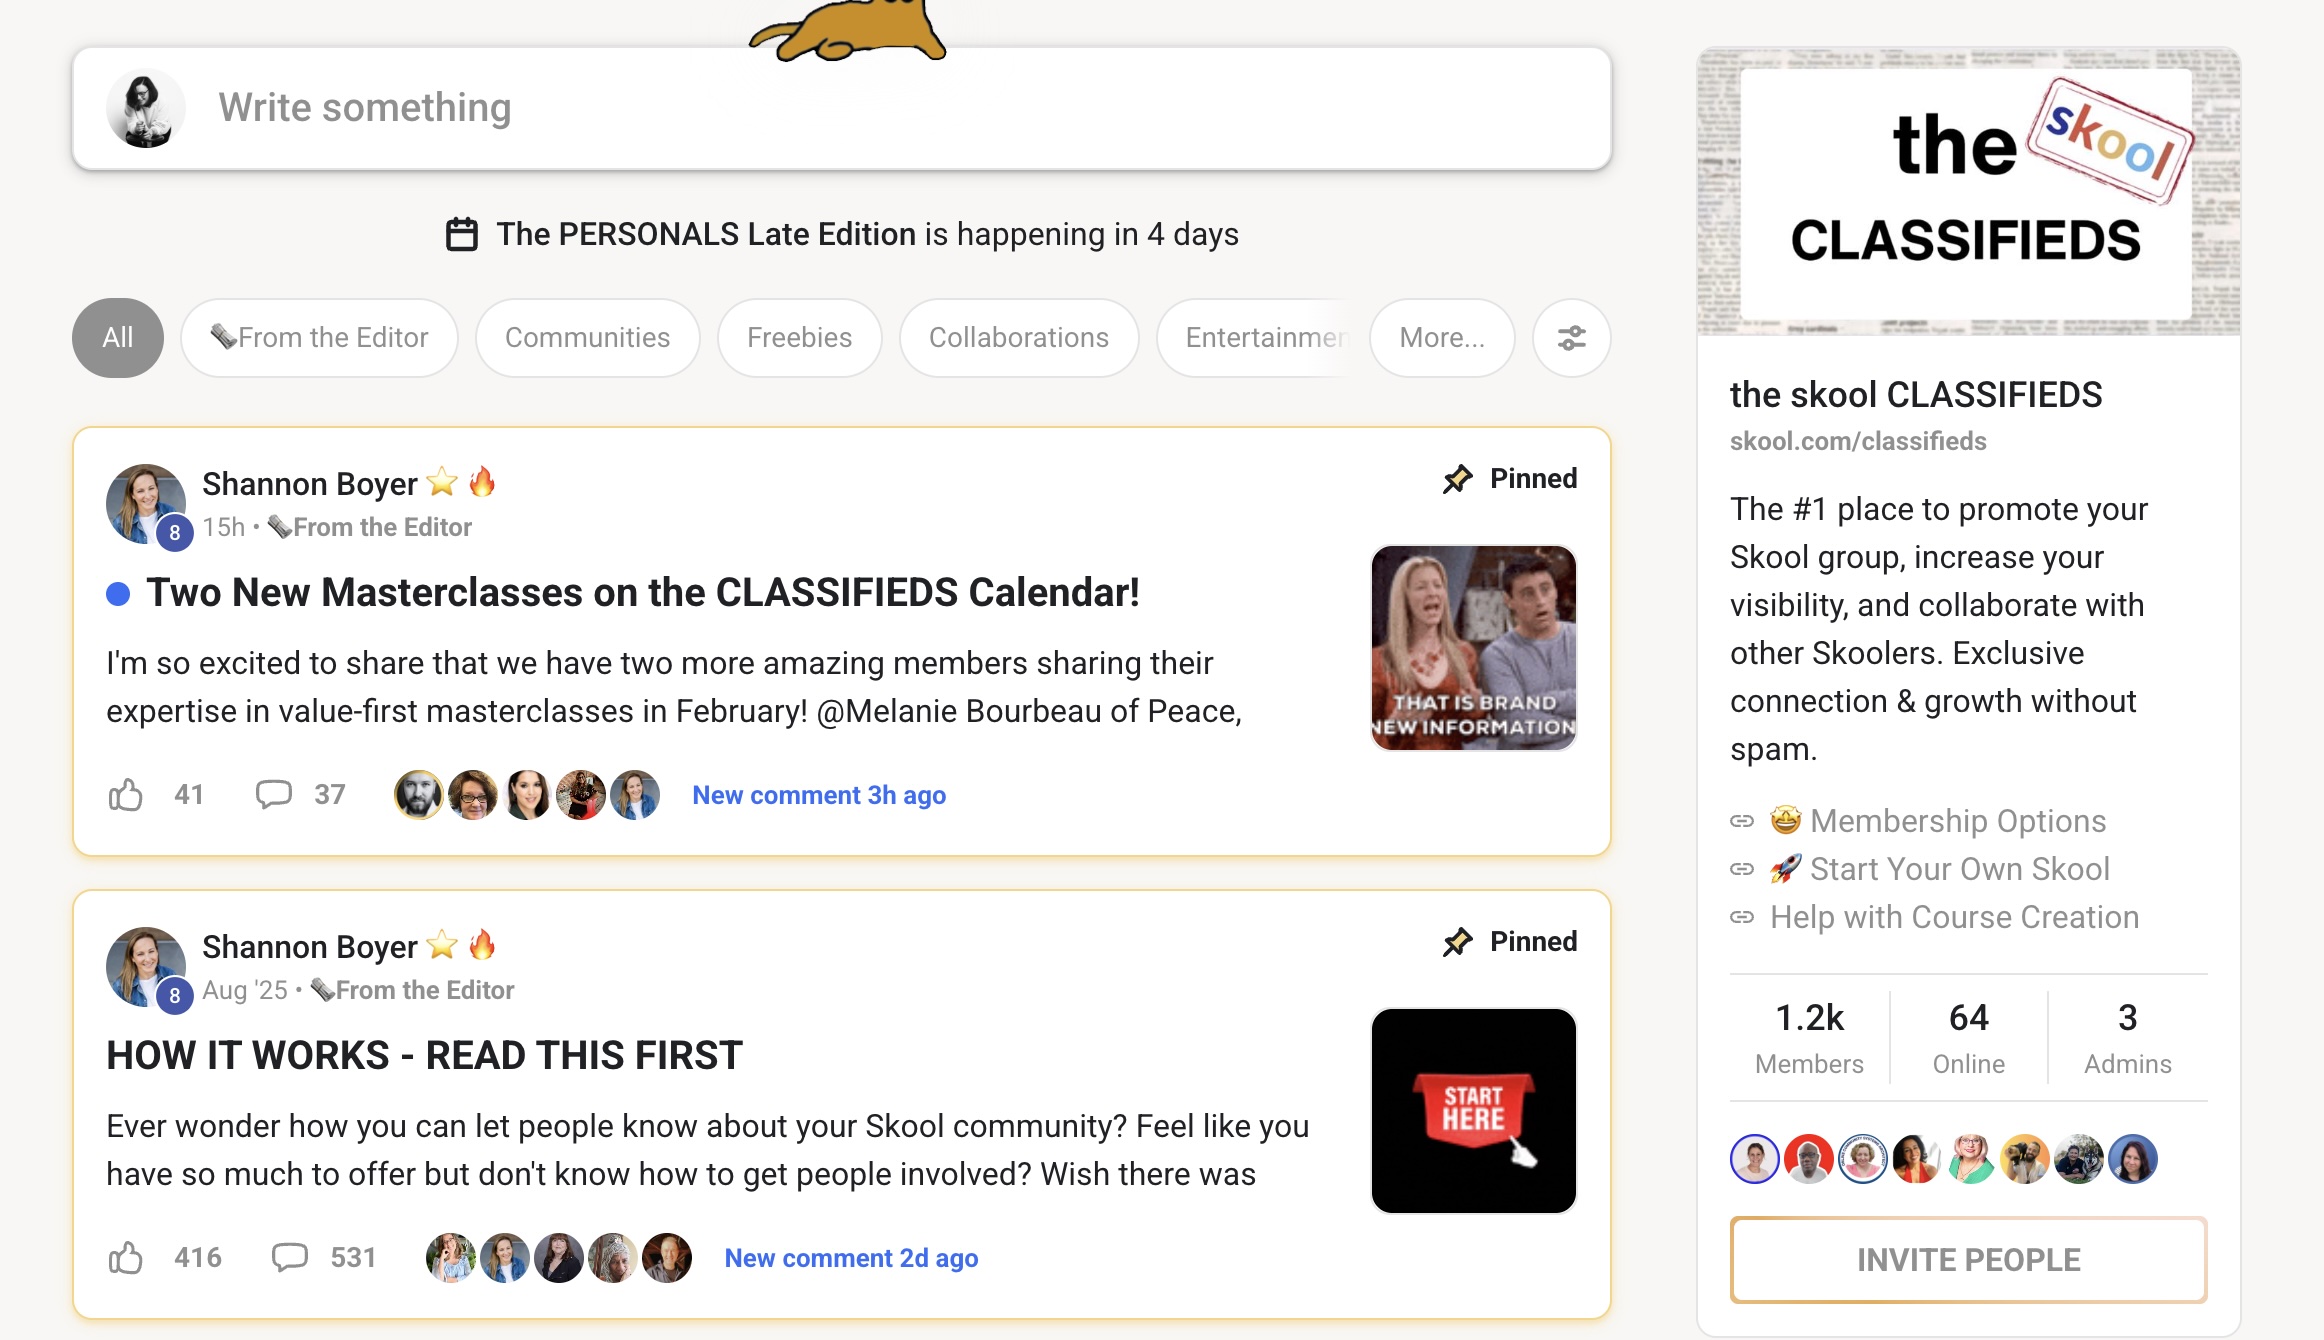Open the START HERE post thumbnail

1473,1111
